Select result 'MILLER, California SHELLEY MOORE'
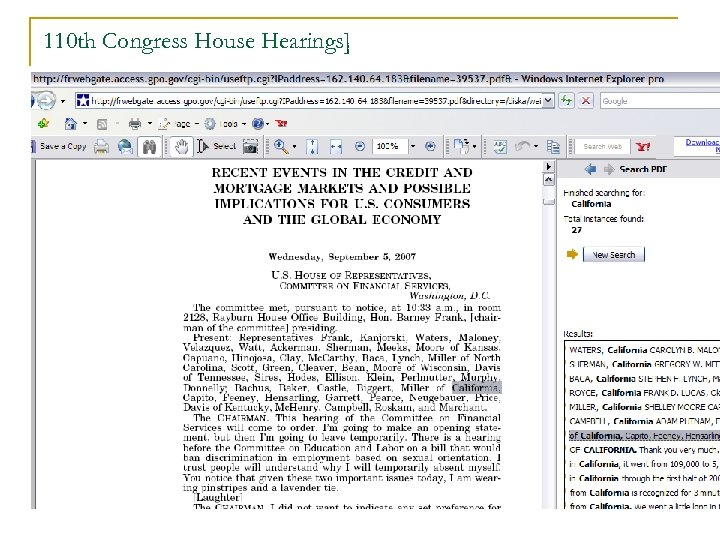 (644, 407)
